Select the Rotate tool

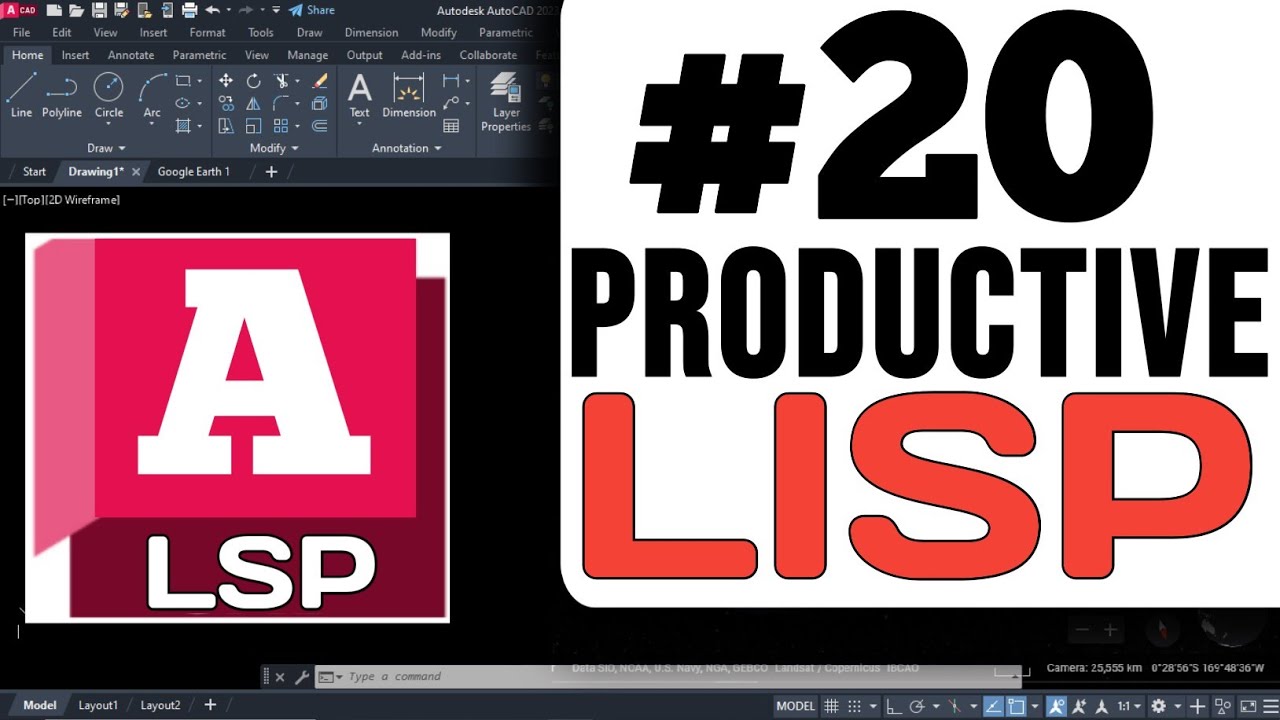pyautogui.click(x=254, y=80)
